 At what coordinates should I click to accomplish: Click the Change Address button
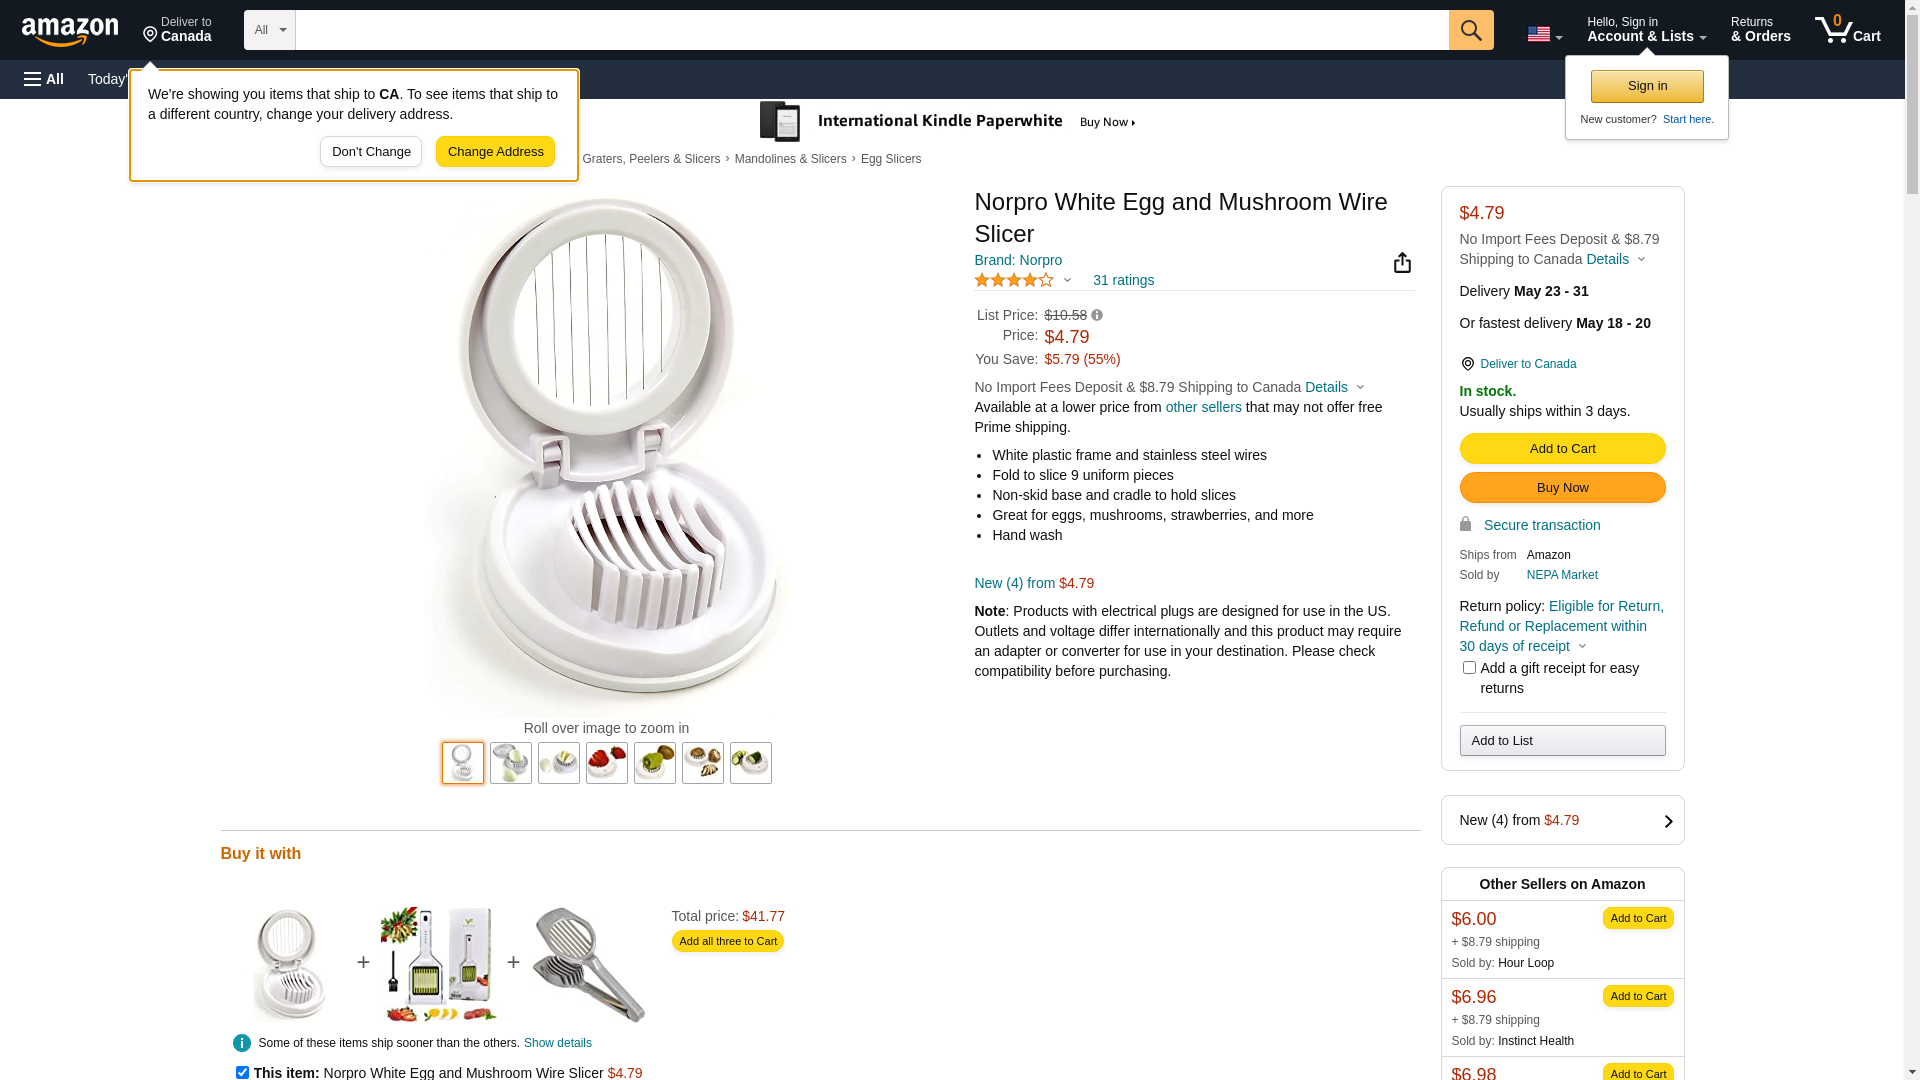tap(495, 152)
